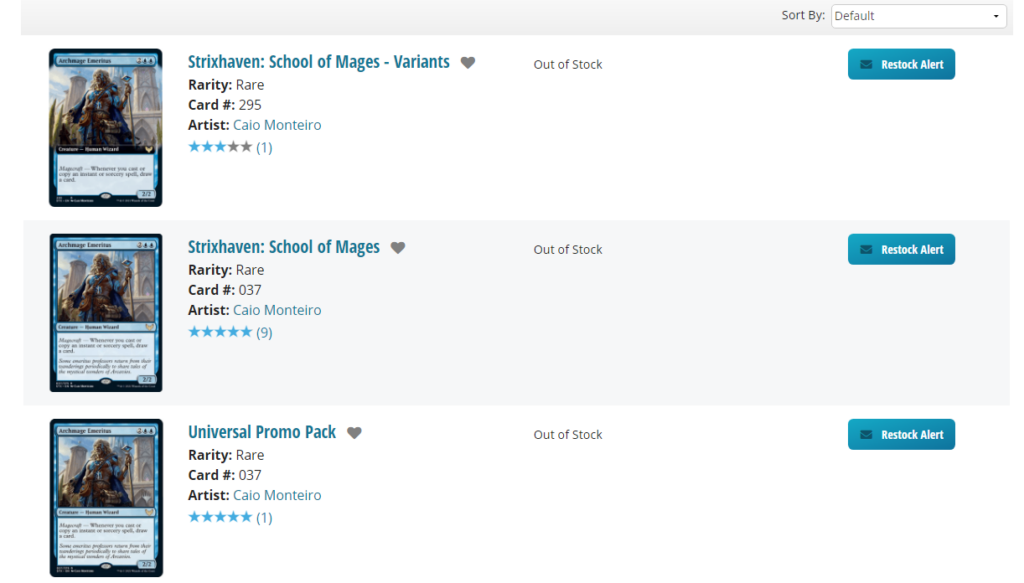Open the 9 reviews star rating
The image size is (1024, 583).
pos(230,332)
